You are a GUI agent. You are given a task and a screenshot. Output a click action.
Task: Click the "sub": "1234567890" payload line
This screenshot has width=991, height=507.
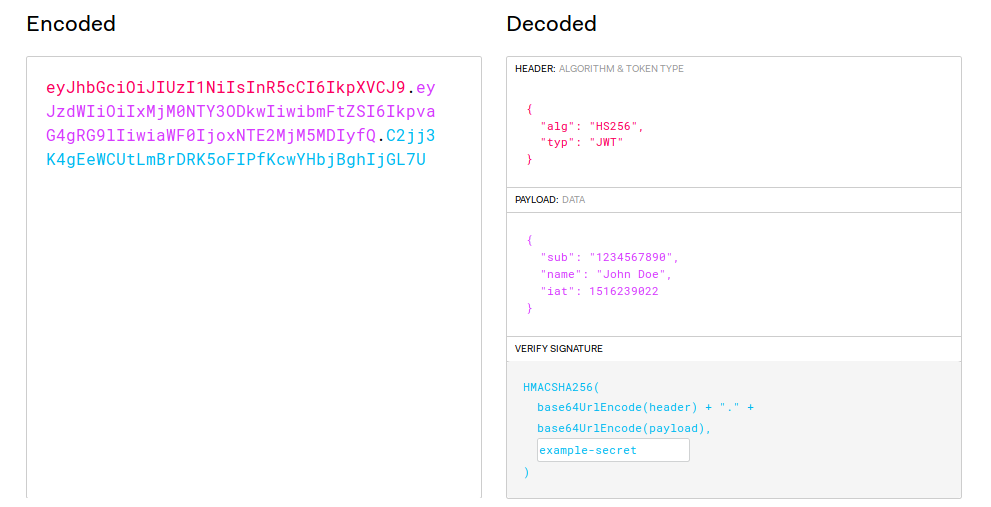coord(609,257)
